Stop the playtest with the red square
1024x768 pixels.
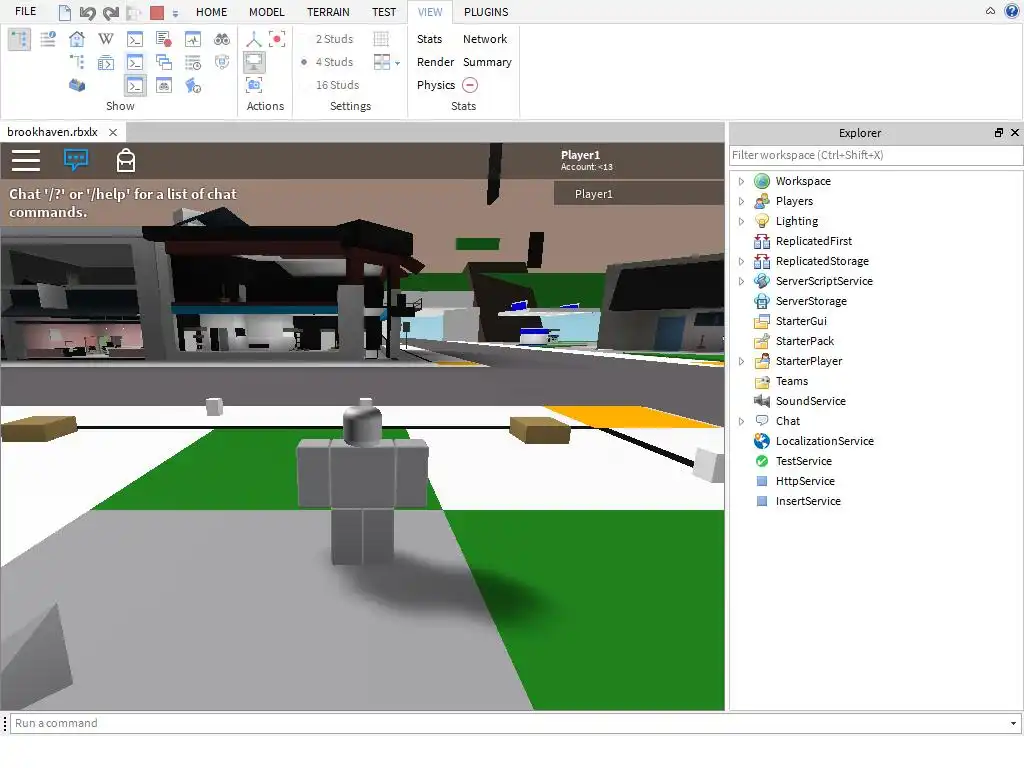click(x=157, y=12)
